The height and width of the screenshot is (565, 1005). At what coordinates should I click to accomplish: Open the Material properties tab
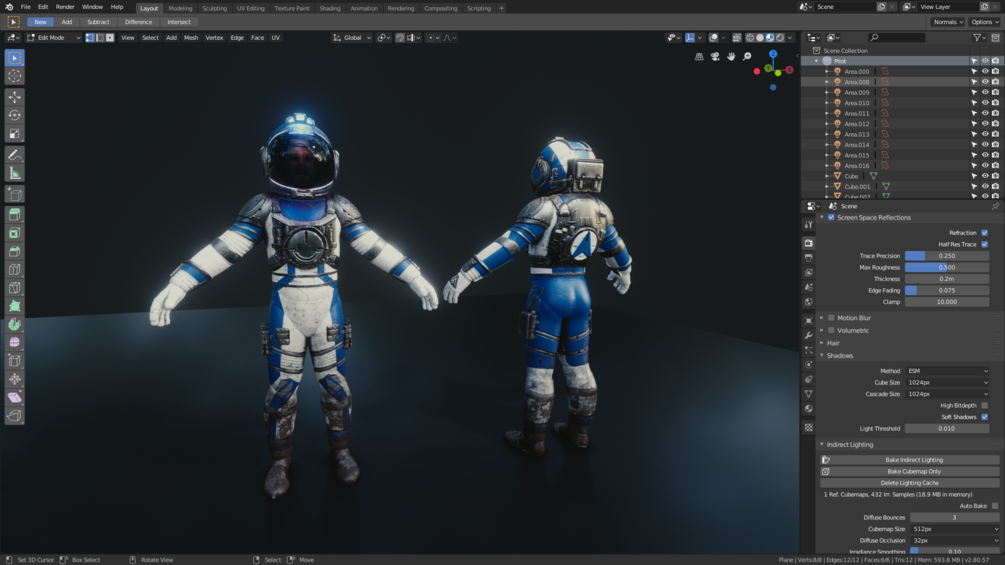(809, 409)
